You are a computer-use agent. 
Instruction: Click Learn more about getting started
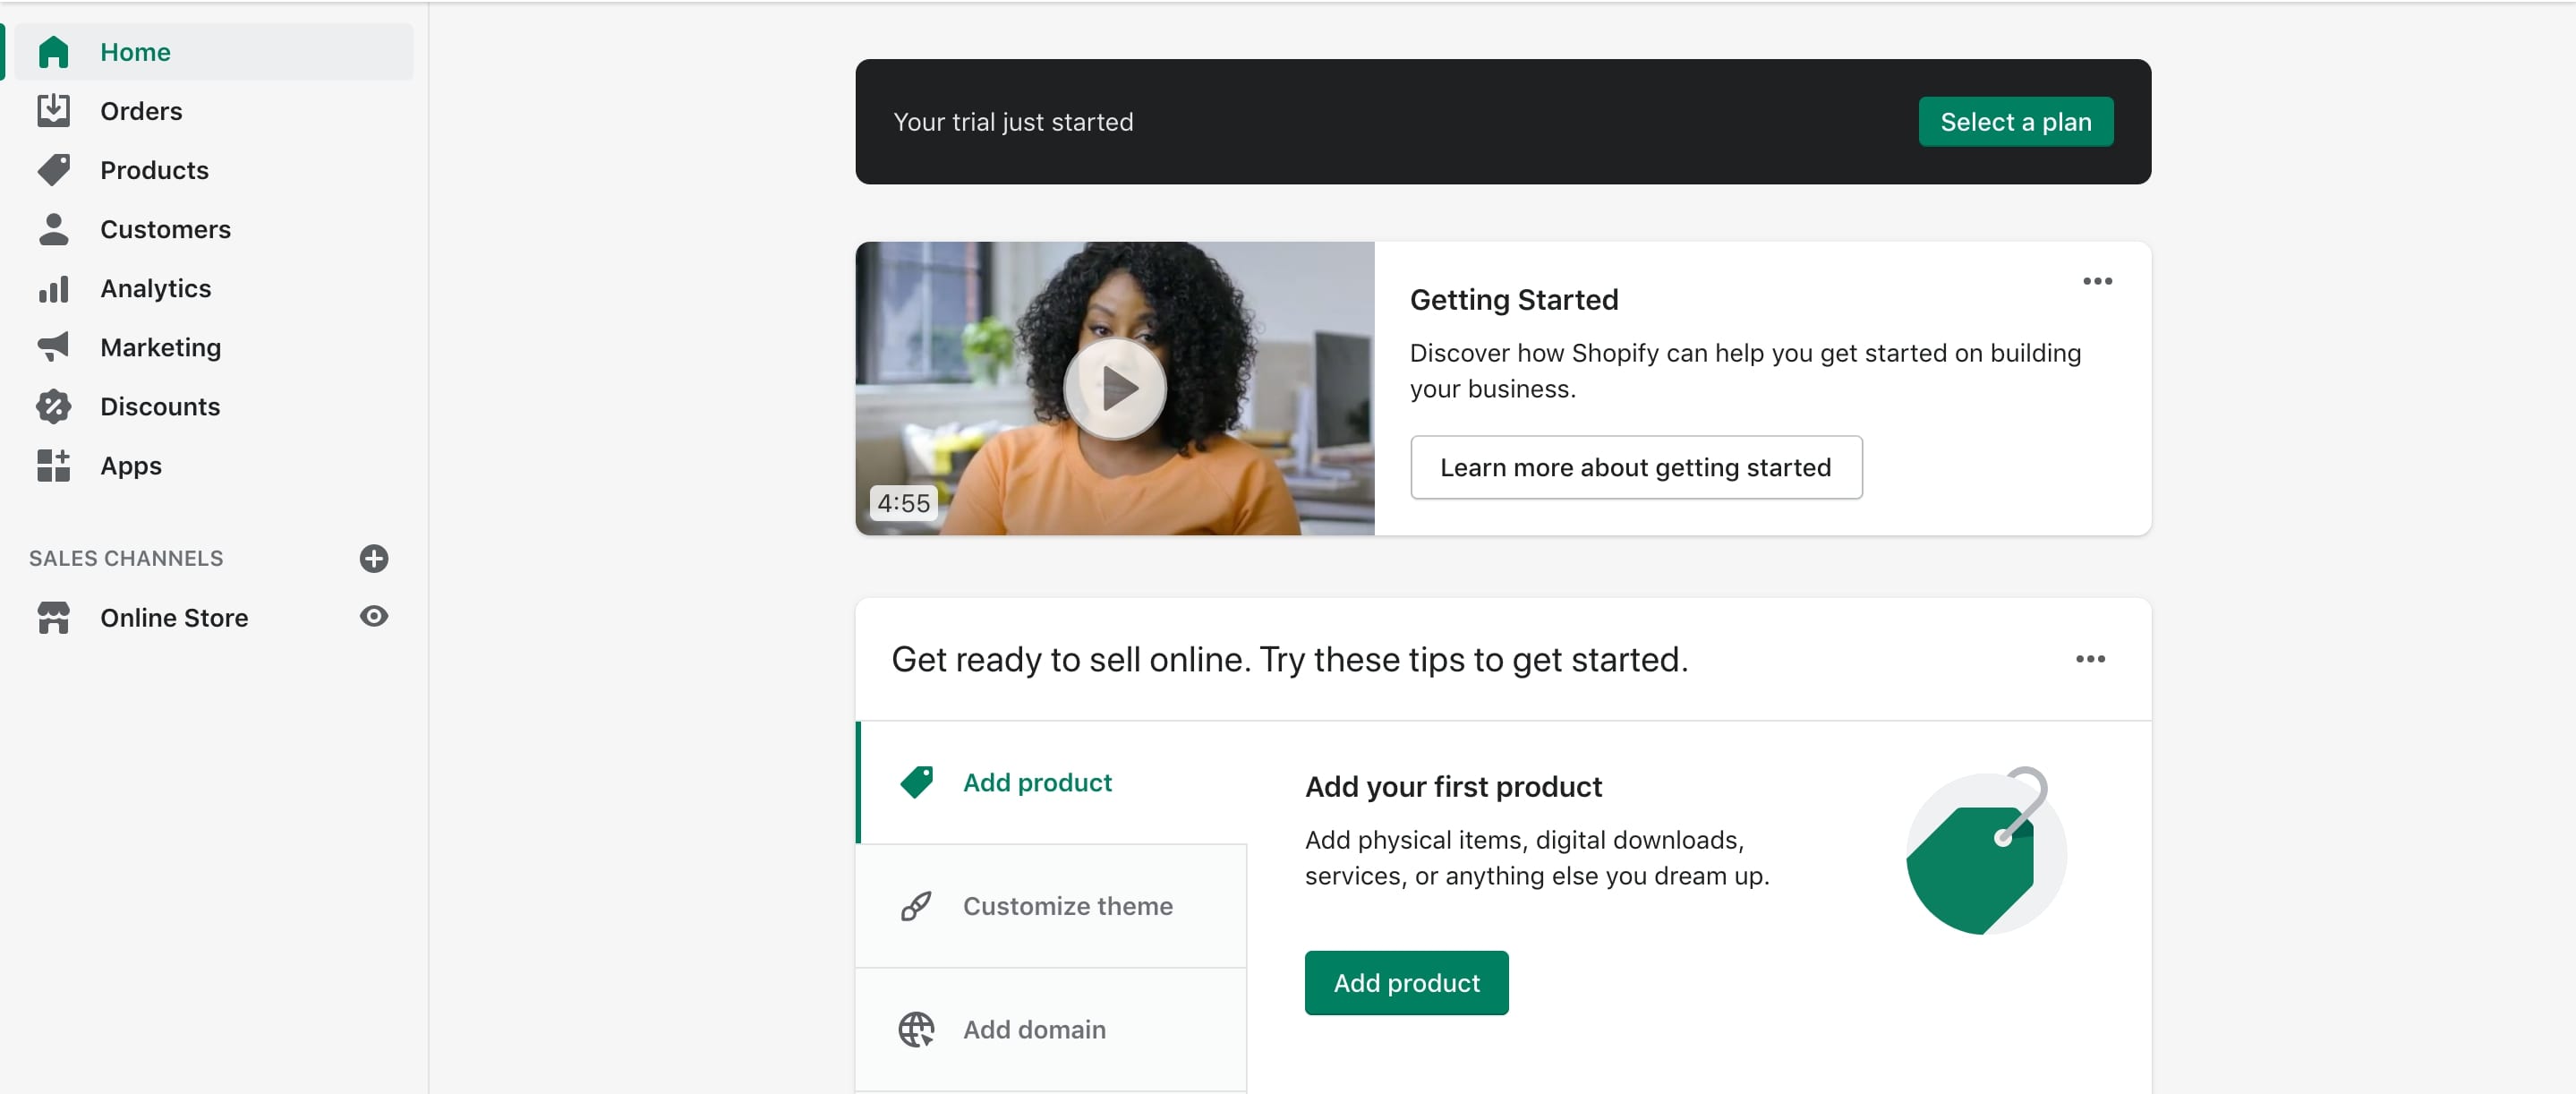(x=1635, y=467)
